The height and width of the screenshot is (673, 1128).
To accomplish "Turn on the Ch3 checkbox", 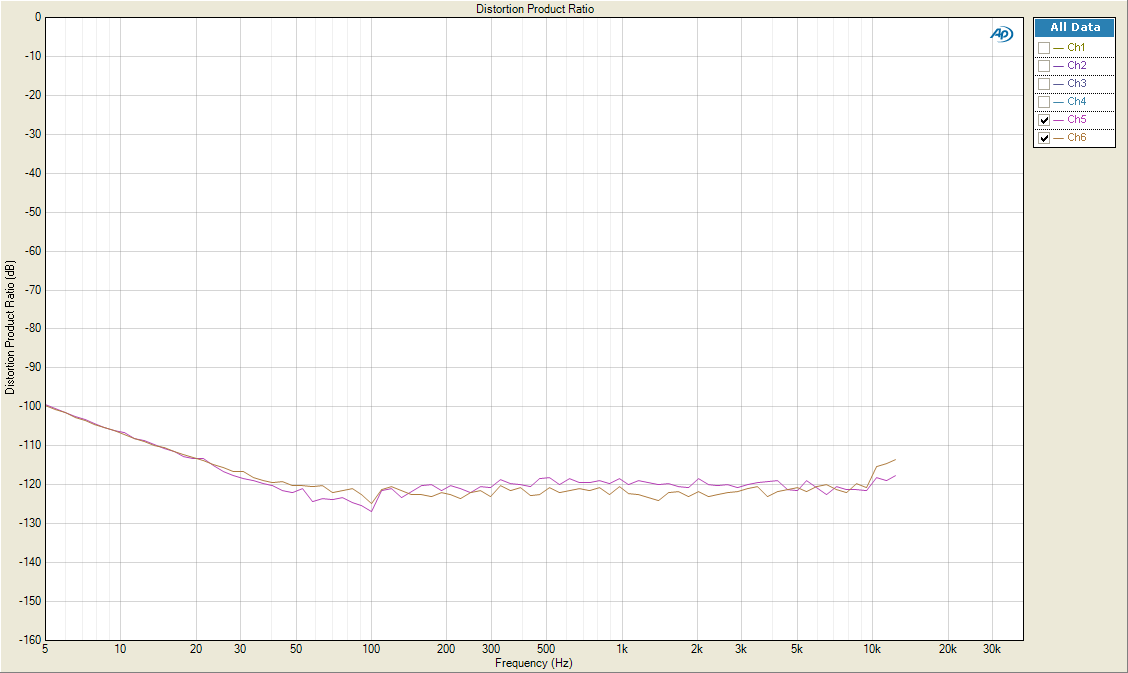I will point(1044,84).
